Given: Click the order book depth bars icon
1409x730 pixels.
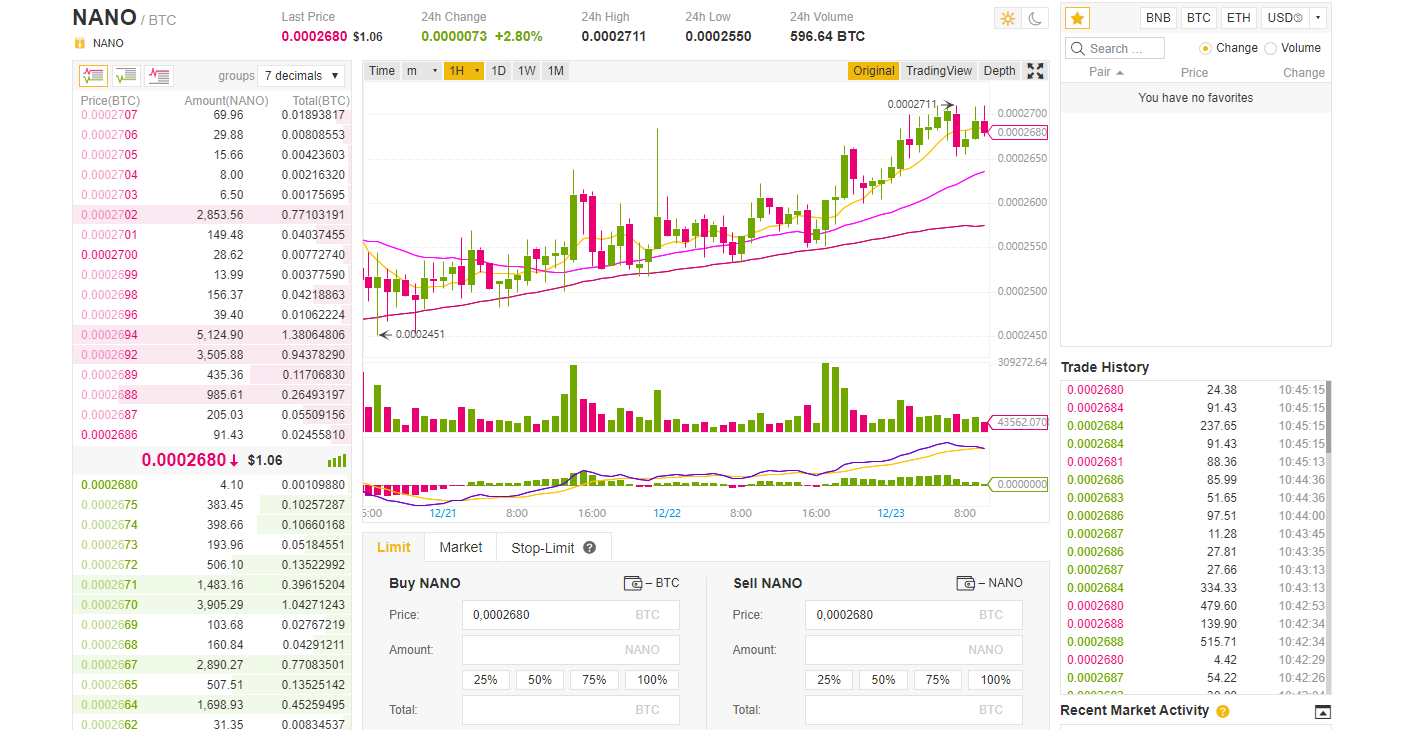Looking at the screenshot, I should tap(337, 460).
